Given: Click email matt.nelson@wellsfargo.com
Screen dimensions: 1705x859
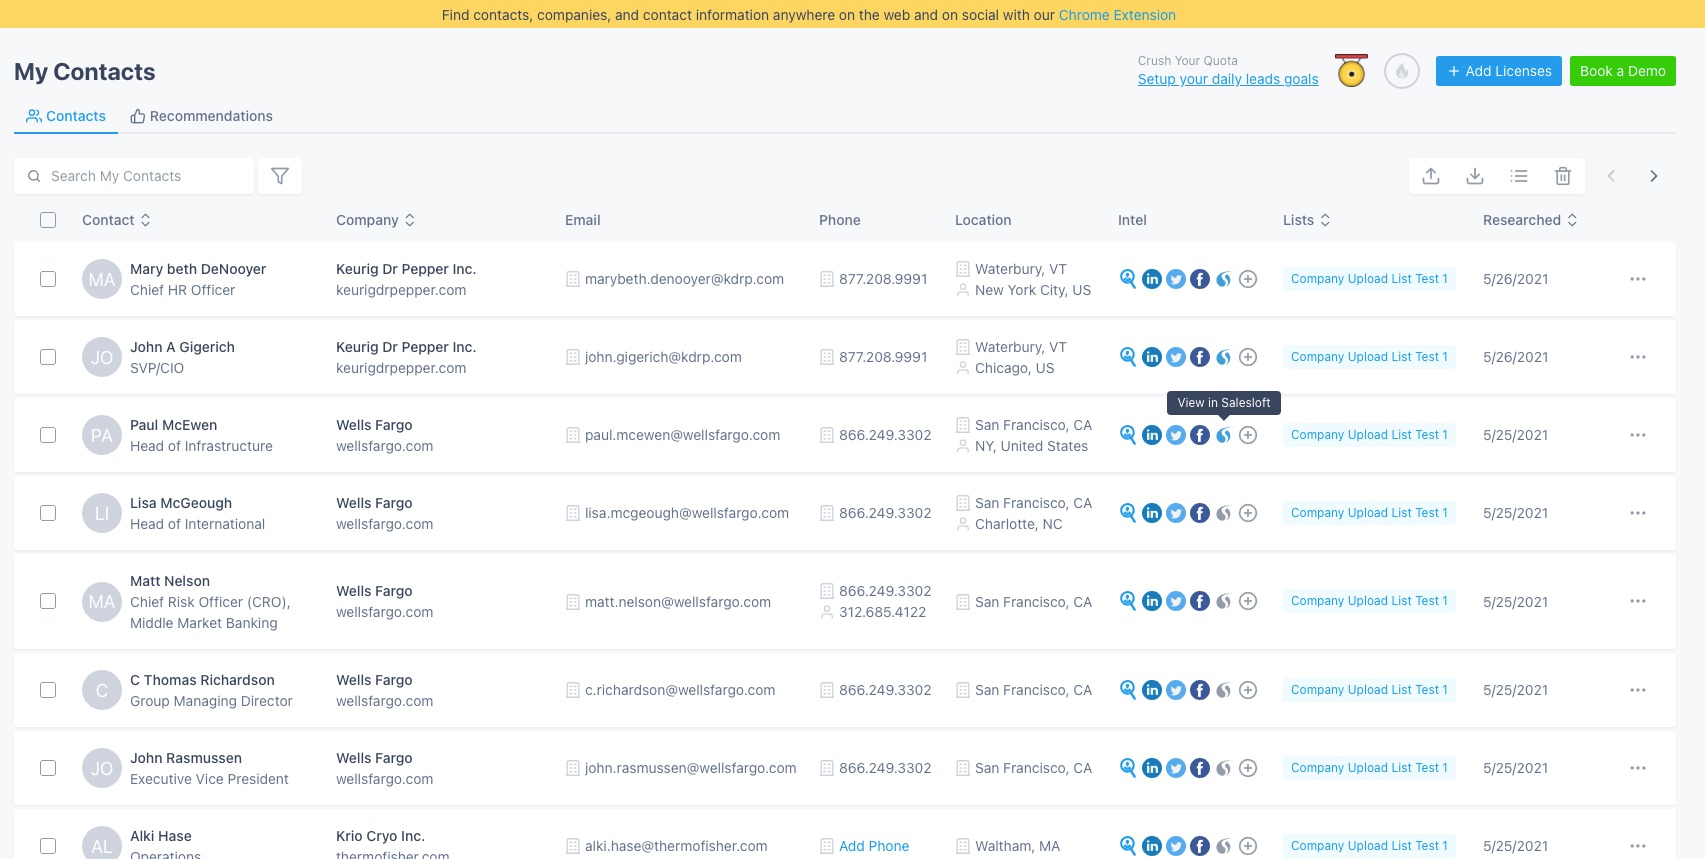Looking at the screenshot, I should pos(678,602).
